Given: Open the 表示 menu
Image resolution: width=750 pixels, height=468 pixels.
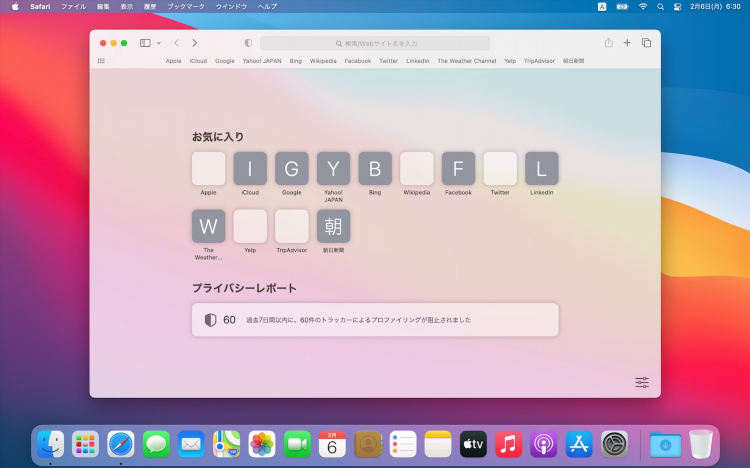Looking at the screenshot, I should [x=126, y=7].
